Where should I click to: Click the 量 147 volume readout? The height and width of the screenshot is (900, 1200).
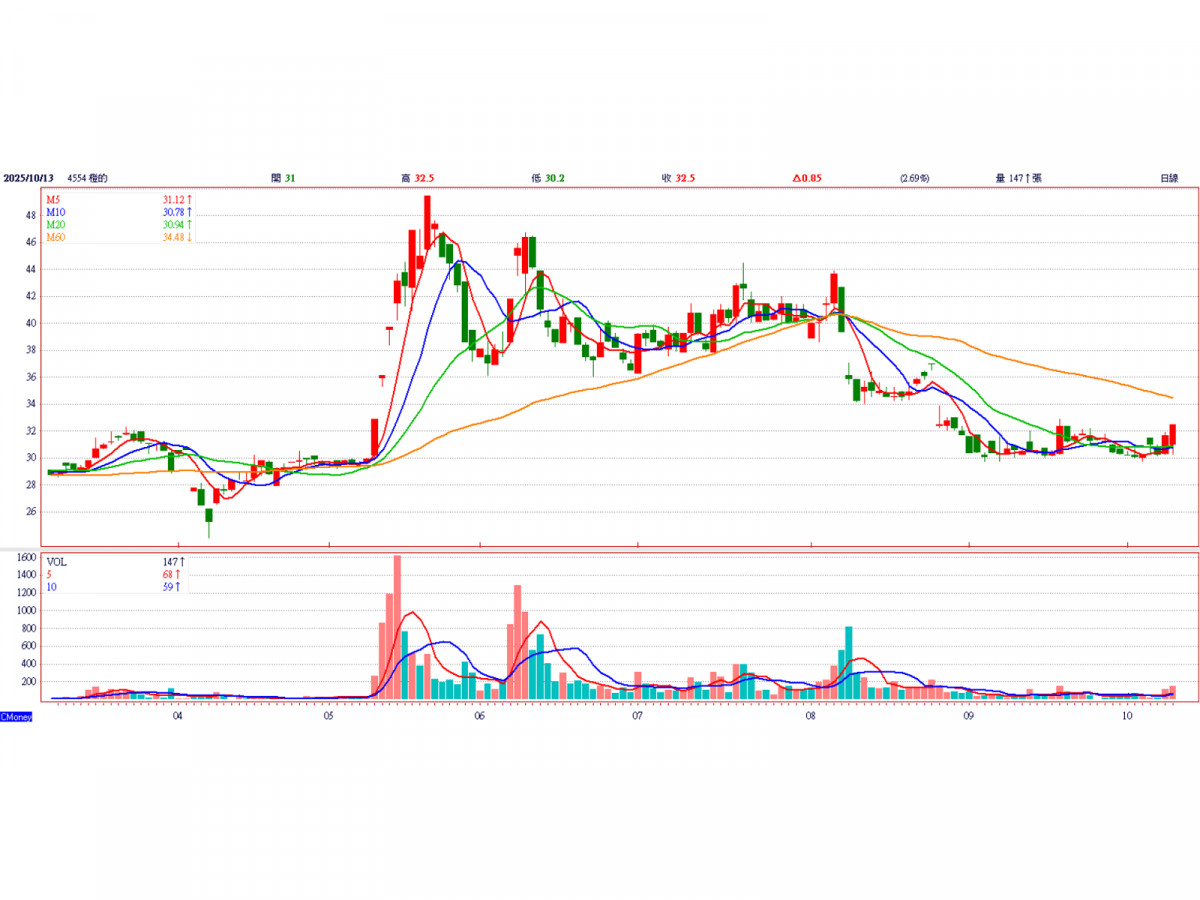[1018, 178]
